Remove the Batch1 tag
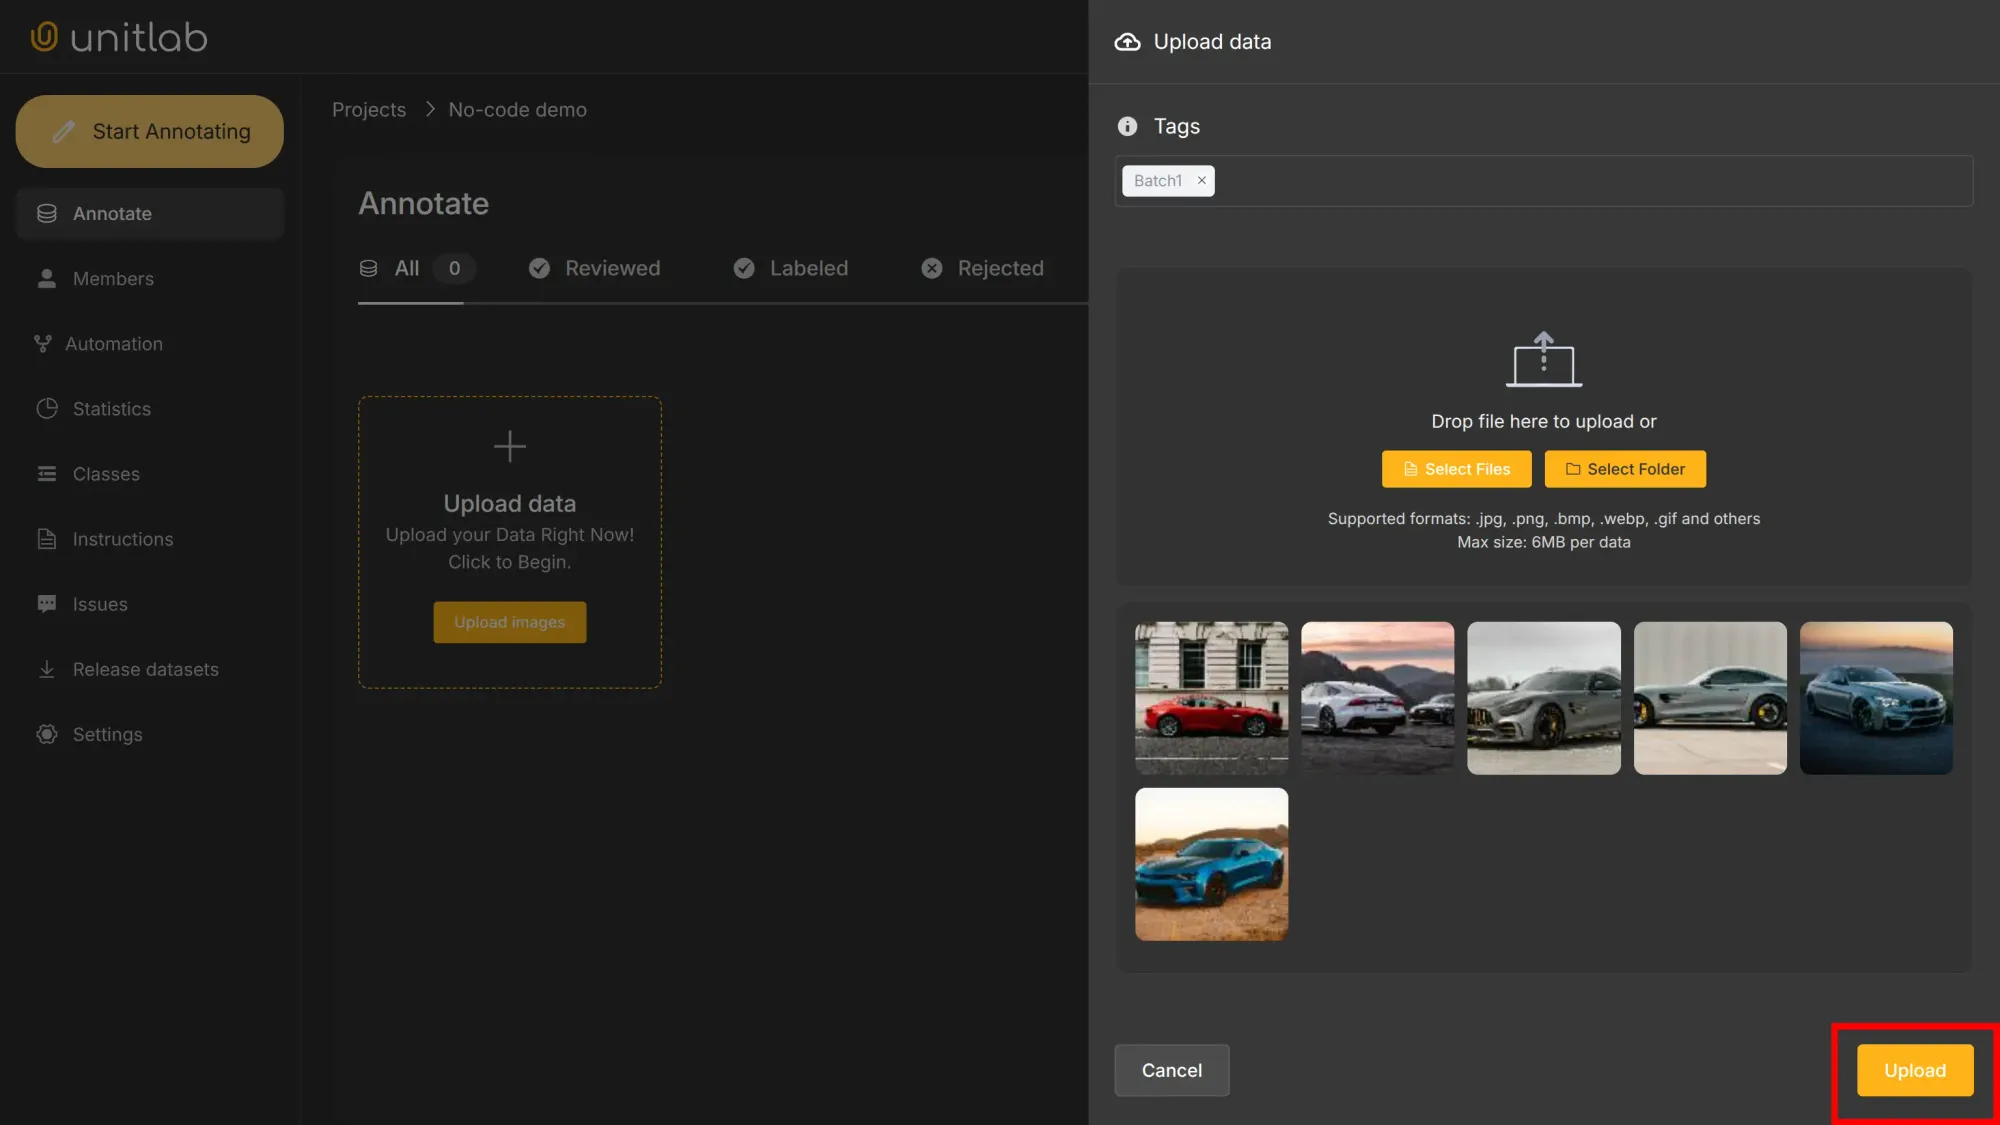2000x1125 pixels. (1201, 180)
